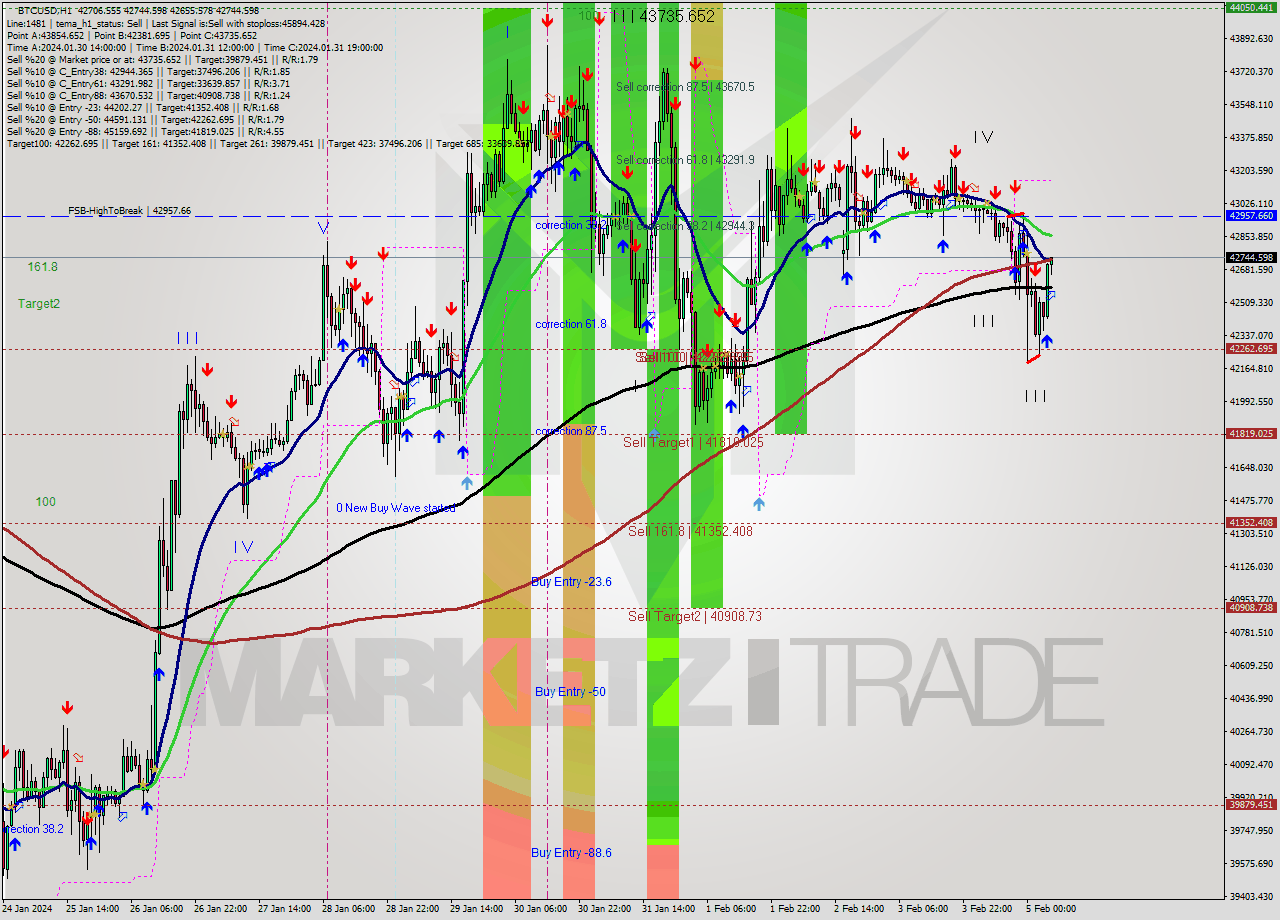
Task: Click the green 'Target2' label
Action: 38,303
